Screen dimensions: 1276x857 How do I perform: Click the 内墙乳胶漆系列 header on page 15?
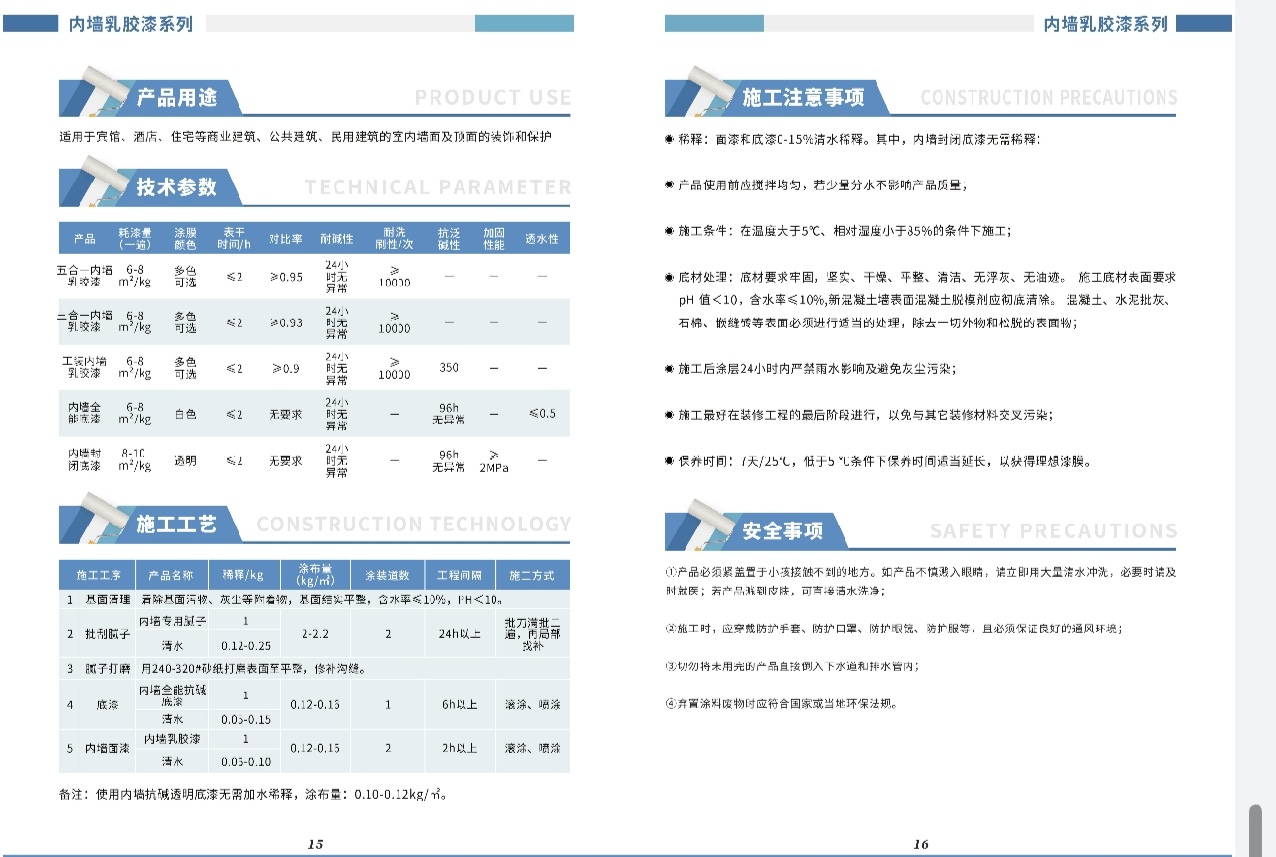(131, 23)
